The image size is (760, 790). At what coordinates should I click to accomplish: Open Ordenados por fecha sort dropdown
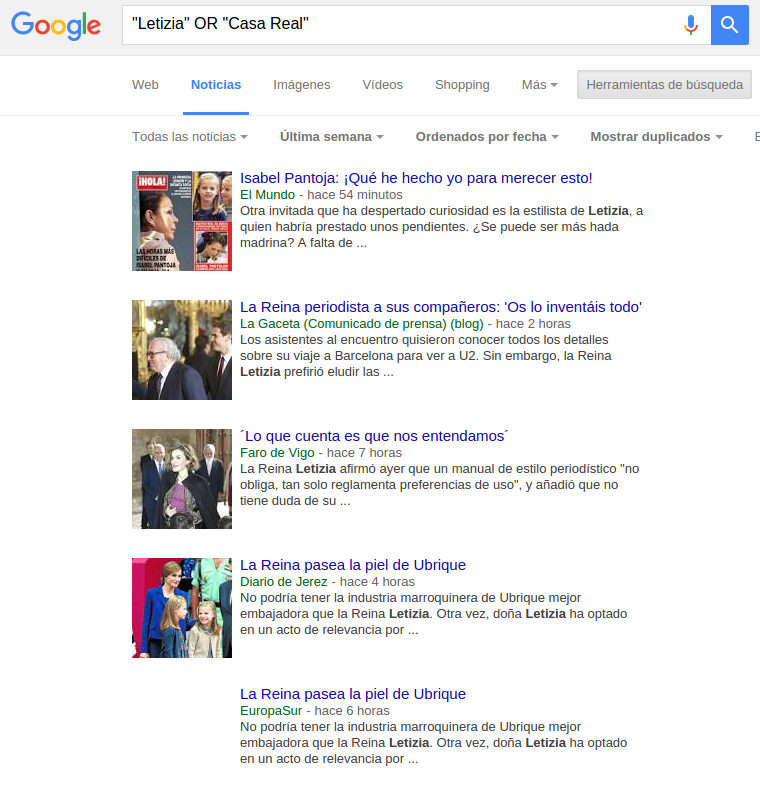(x=486, y=137)
